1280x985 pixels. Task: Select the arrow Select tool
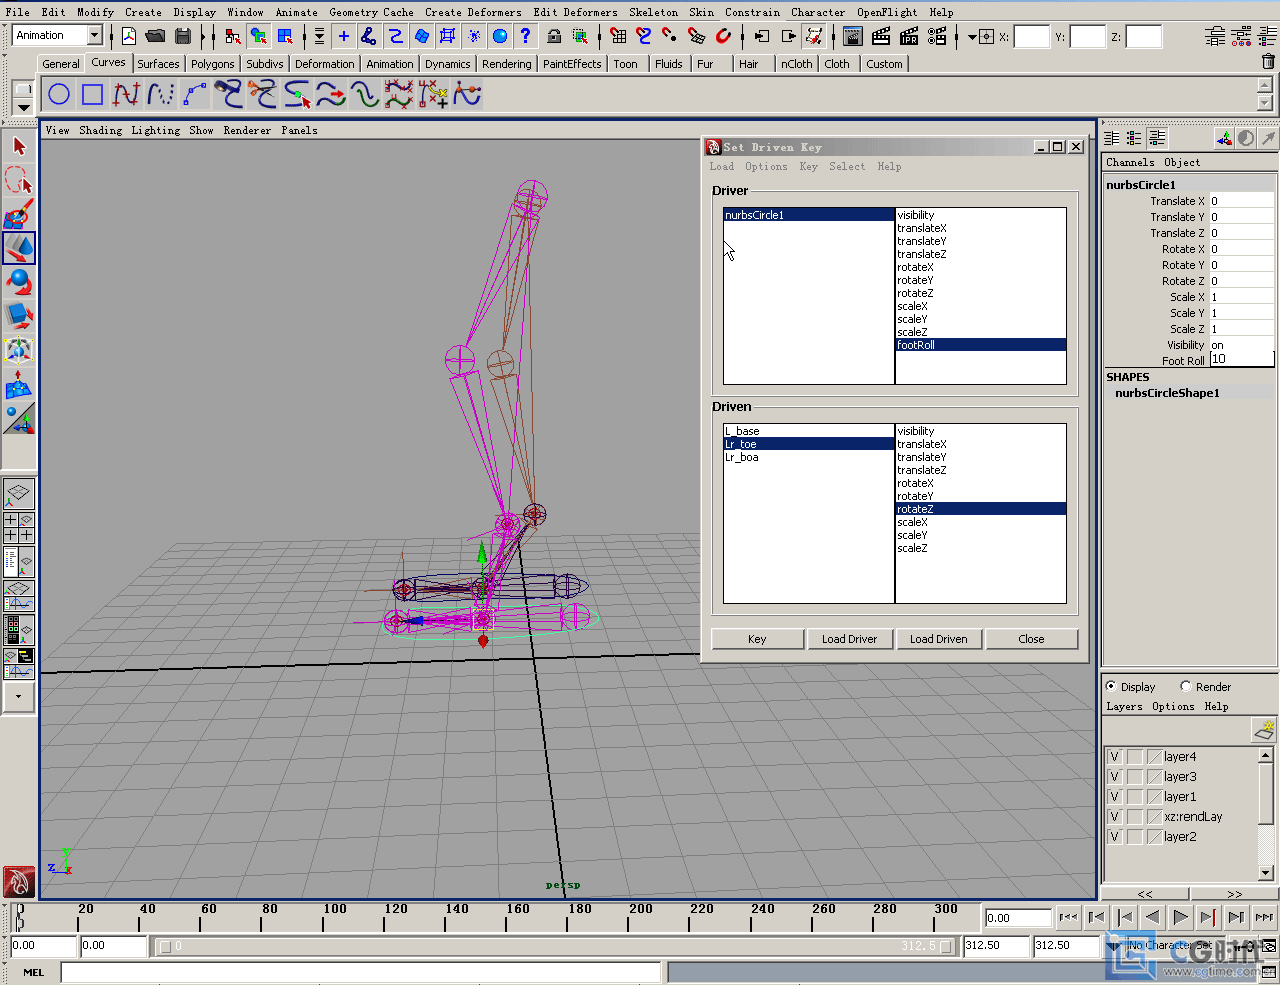coord(19,146)
